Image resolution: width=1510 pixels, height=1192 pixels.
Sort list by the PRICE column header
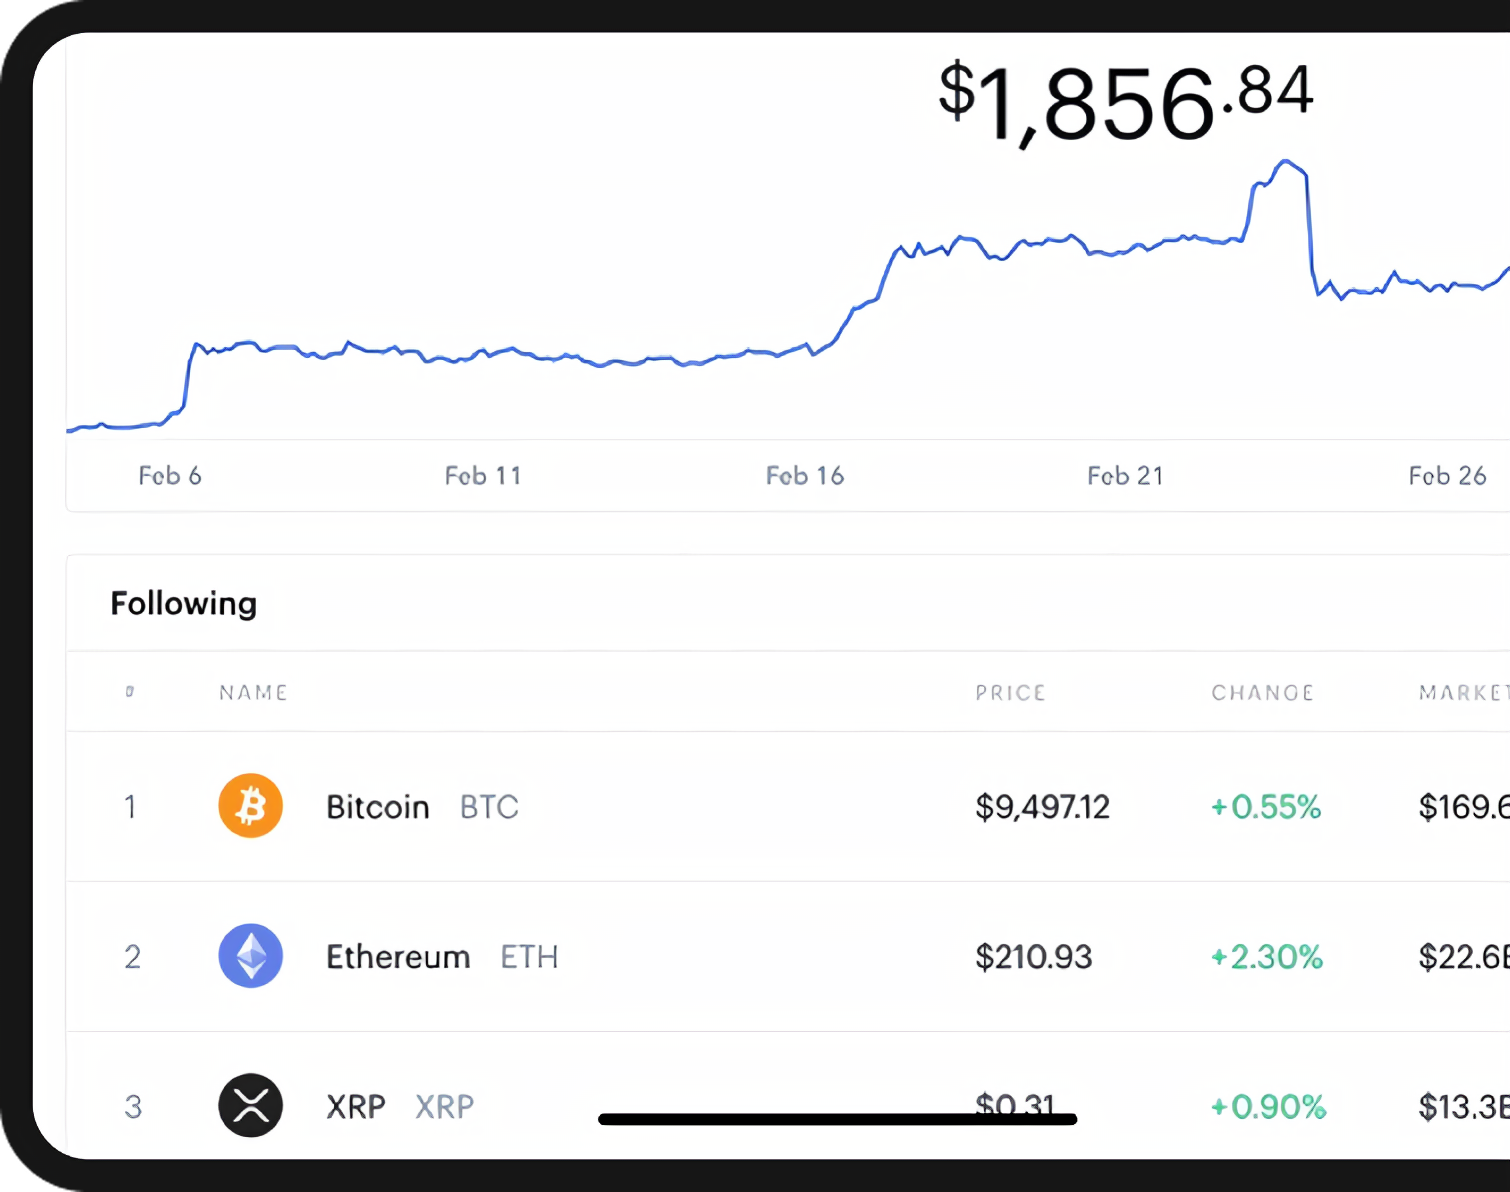point(1010,692)
